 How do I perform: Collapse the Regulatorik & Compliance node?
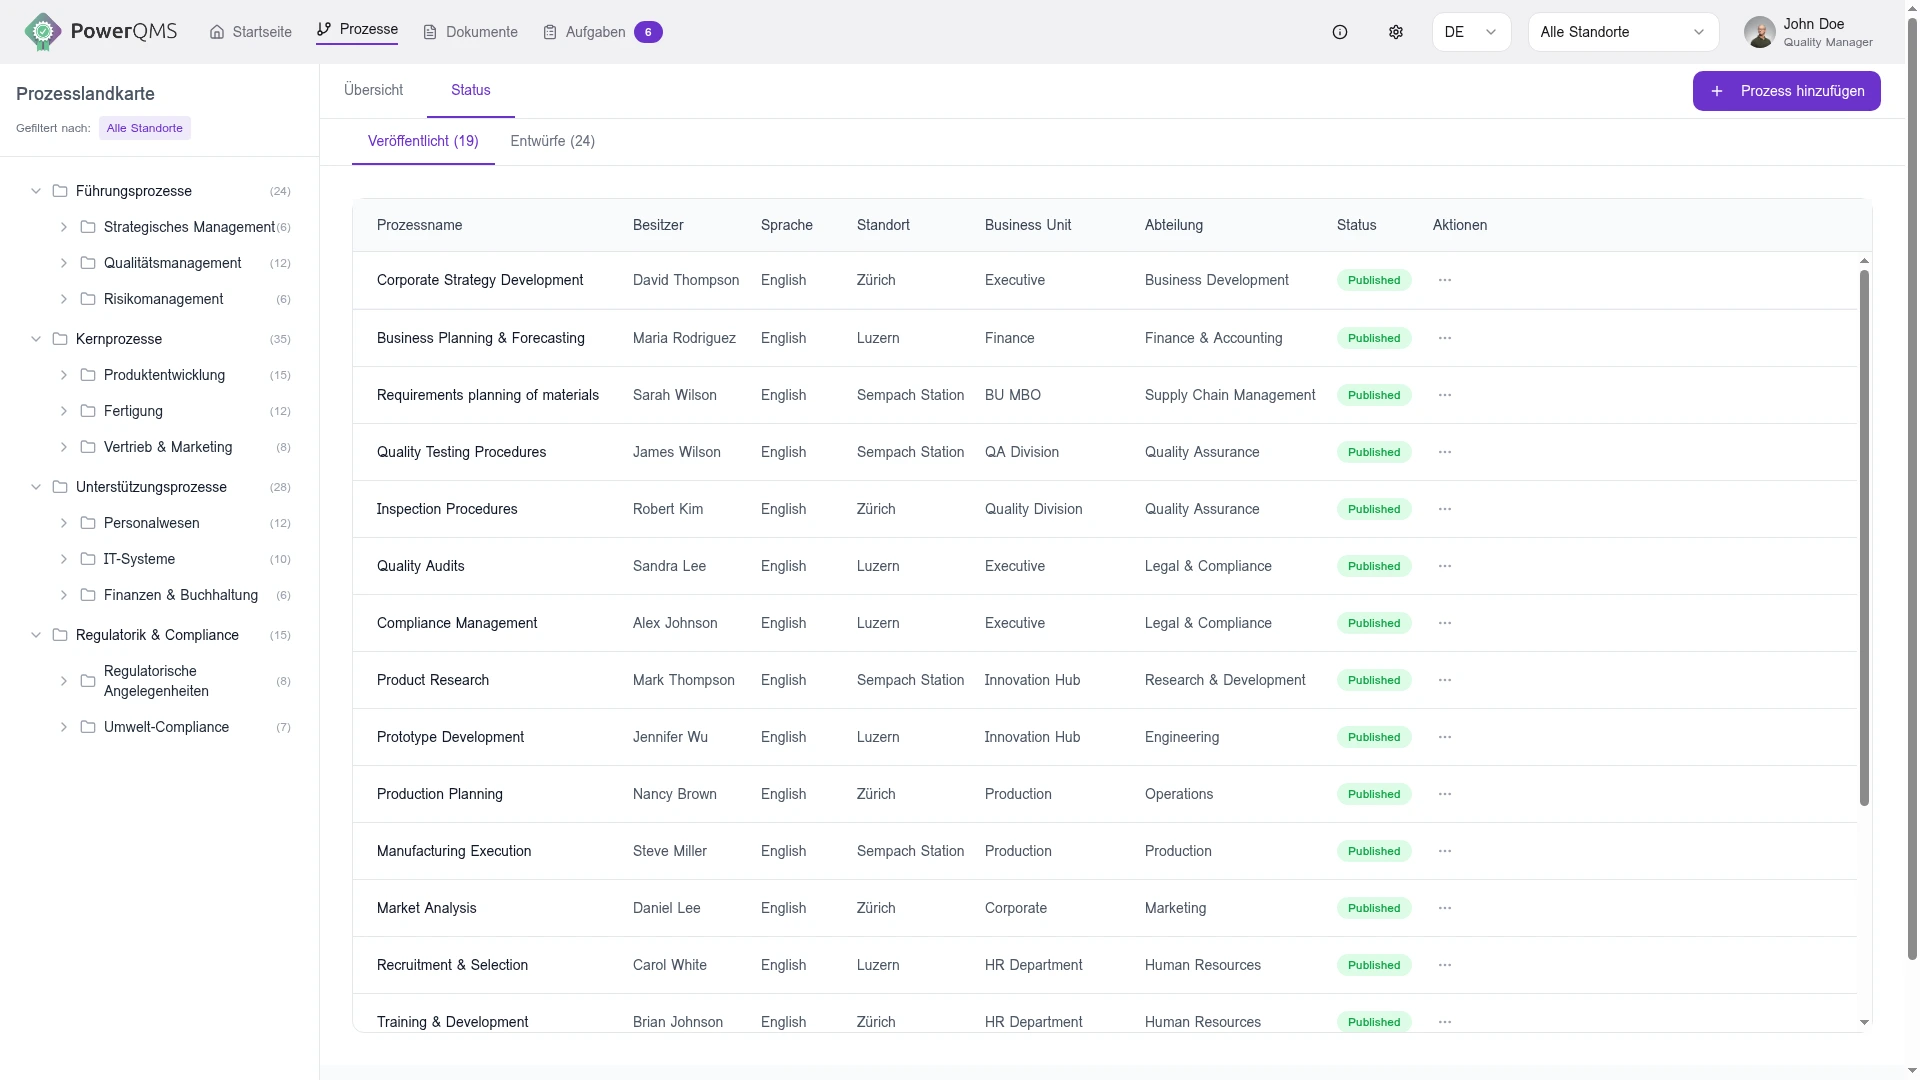click(36, 635)
